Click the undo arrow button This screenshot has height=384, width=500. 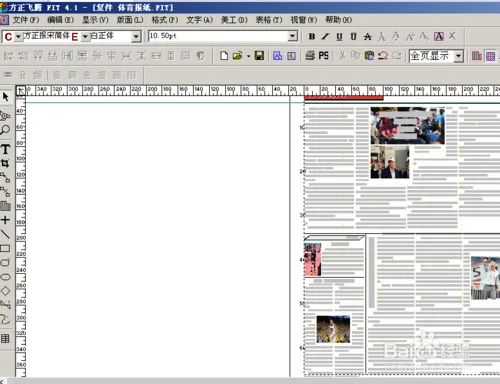(x=383, y=55)
